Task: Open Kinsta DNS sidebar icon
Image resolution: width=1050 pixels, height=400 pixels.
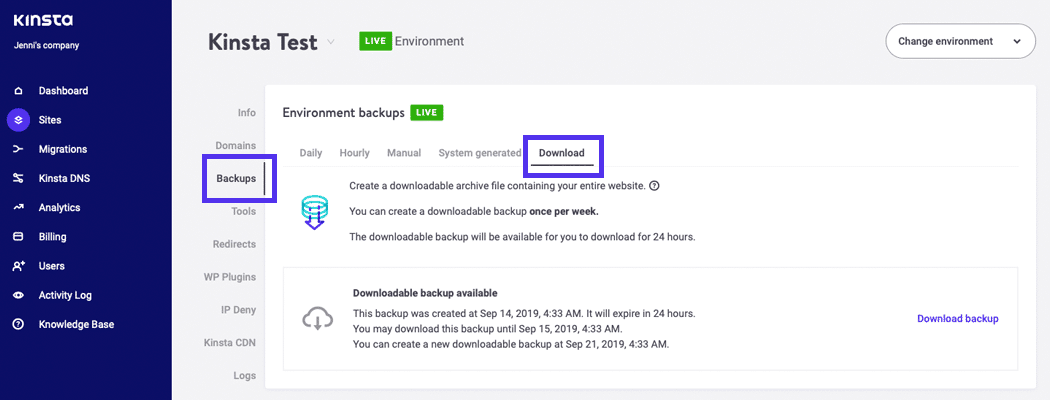Action: (x=18, y=179)
